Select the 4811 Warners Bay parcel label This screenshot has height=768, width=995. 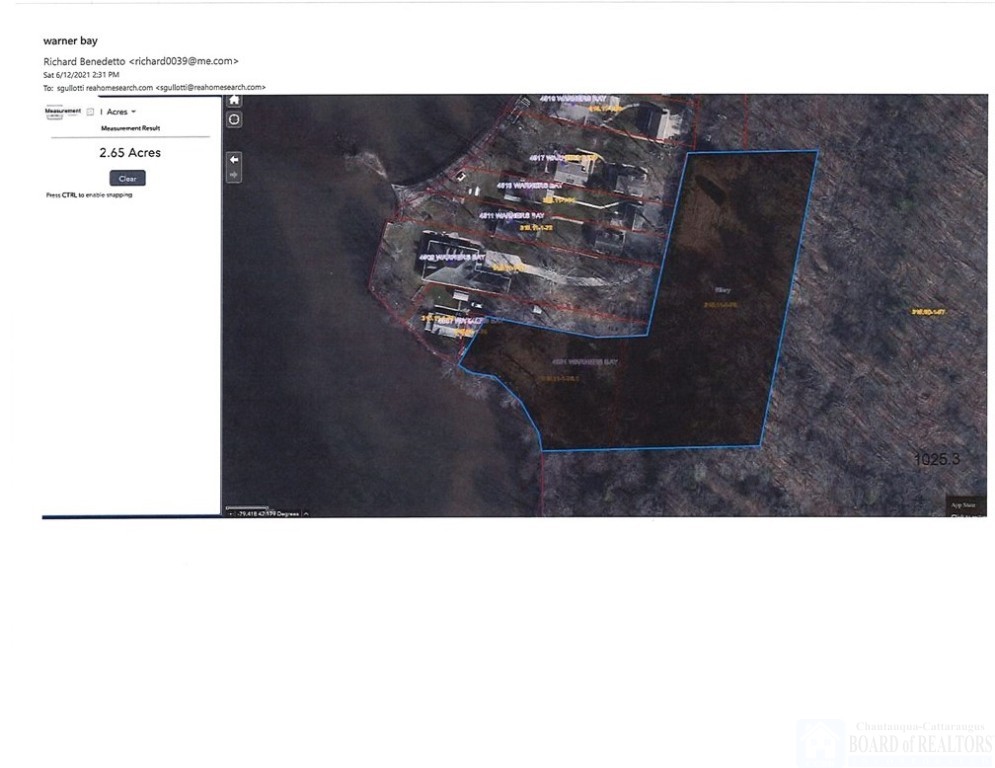(511, 215)
